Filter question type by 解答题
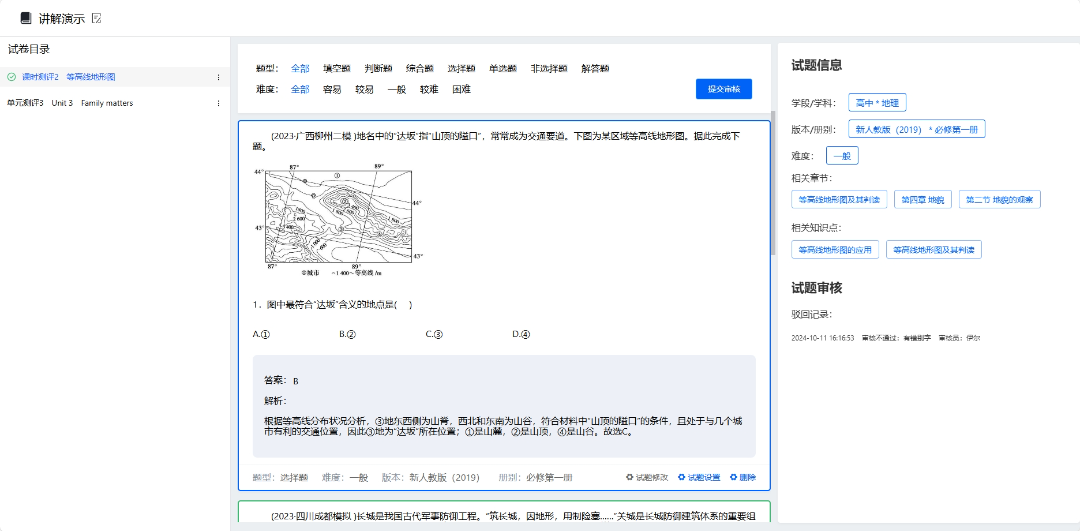 (x=595, y=68)
